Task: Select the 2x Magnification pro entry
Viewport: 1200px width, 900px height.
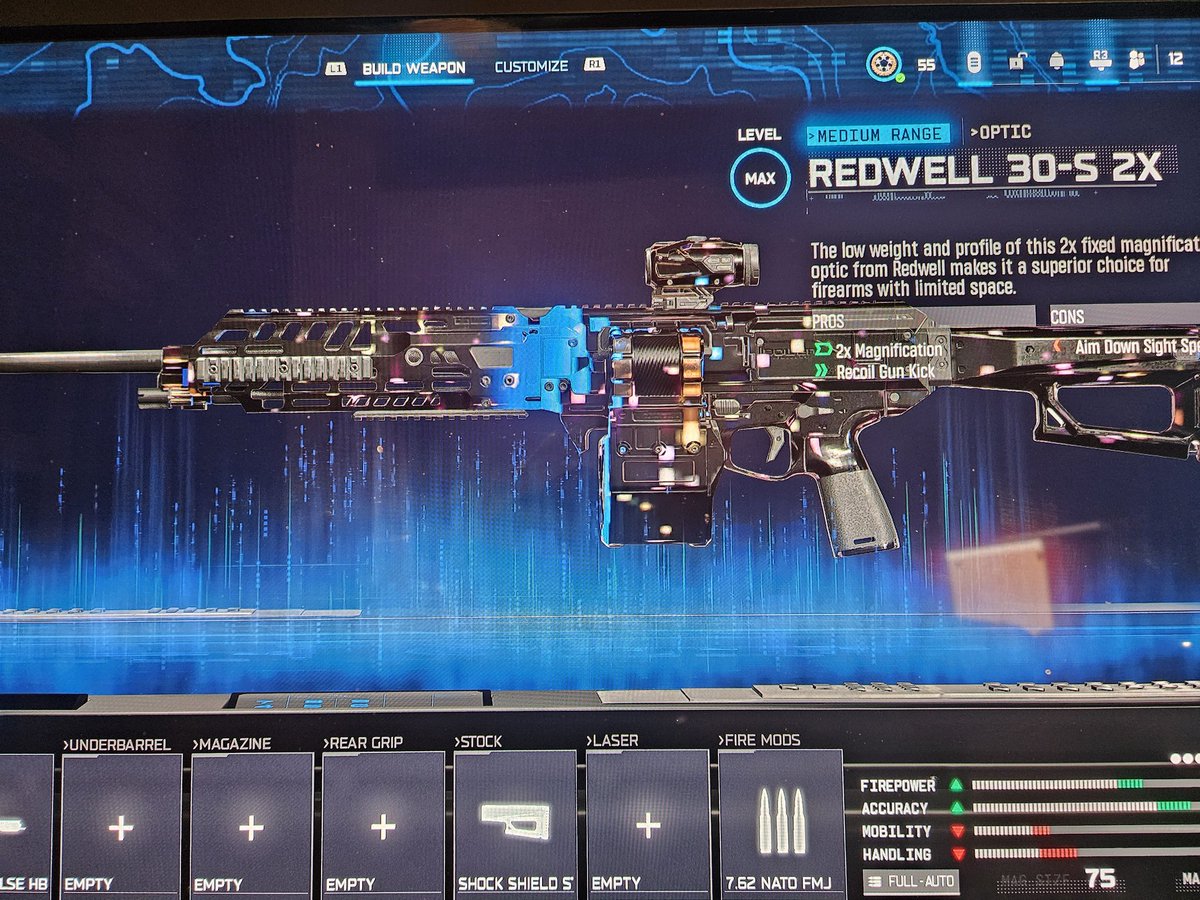Action: pyautogui.click(x=879, y=350)
